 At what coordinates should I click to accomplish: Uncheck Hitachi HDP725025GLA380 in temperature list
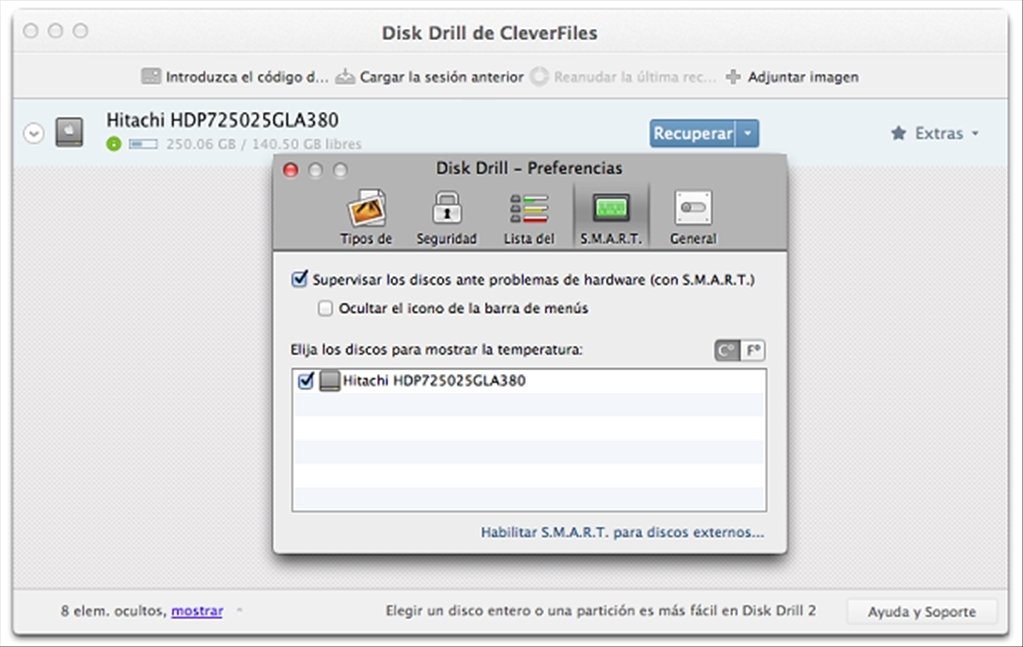pos(305,380)
